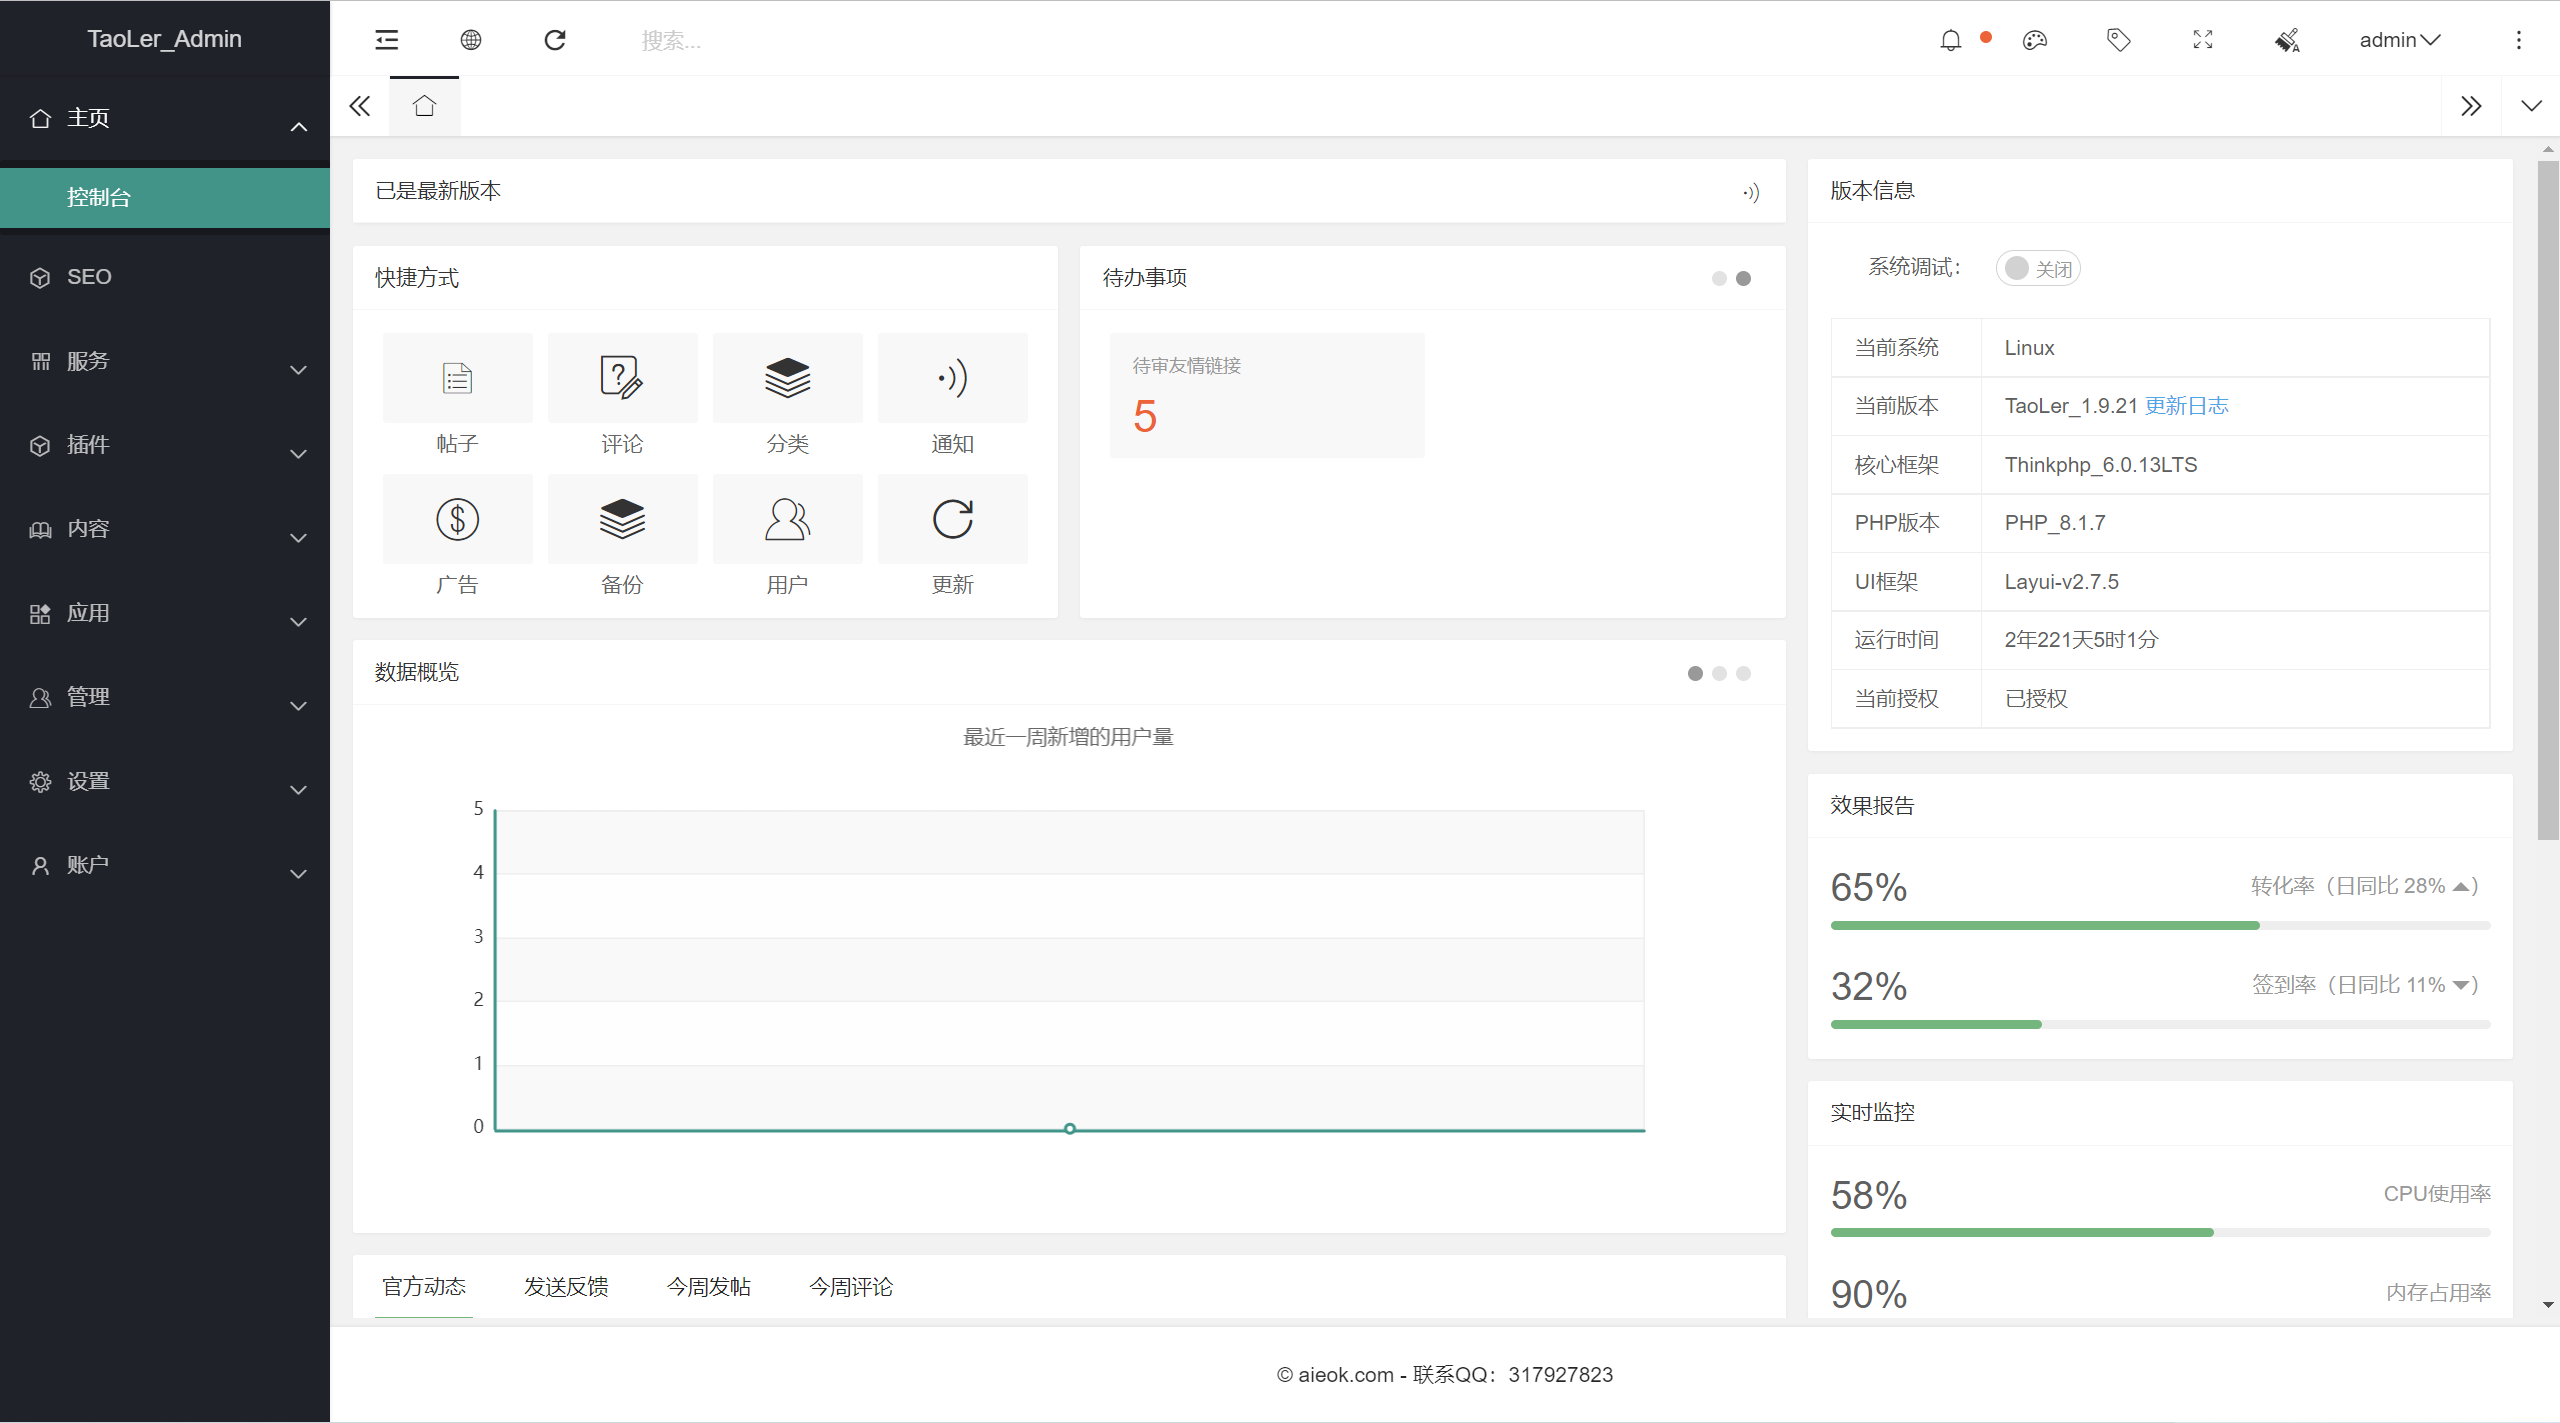The width and height of the screenshot is (2560, 1423).
Task: Expand the 插件 (Plugins) sidebar menu
Action: (163, 443)
